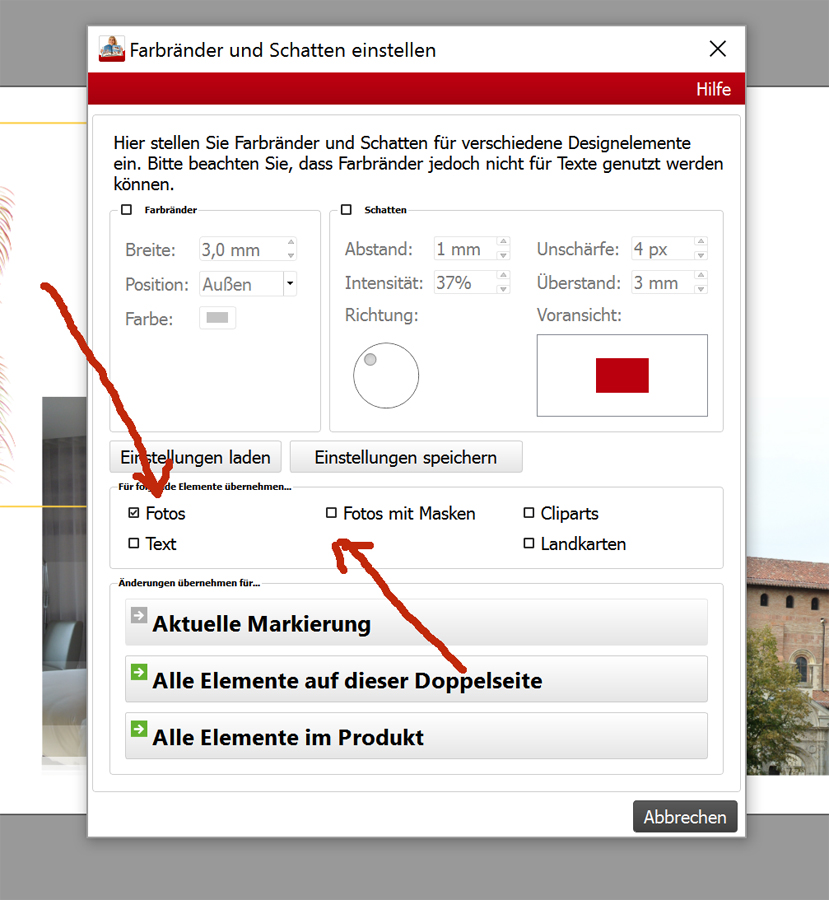Open the Farbe color swatch
829x900 pixels.
coord(218,317)
